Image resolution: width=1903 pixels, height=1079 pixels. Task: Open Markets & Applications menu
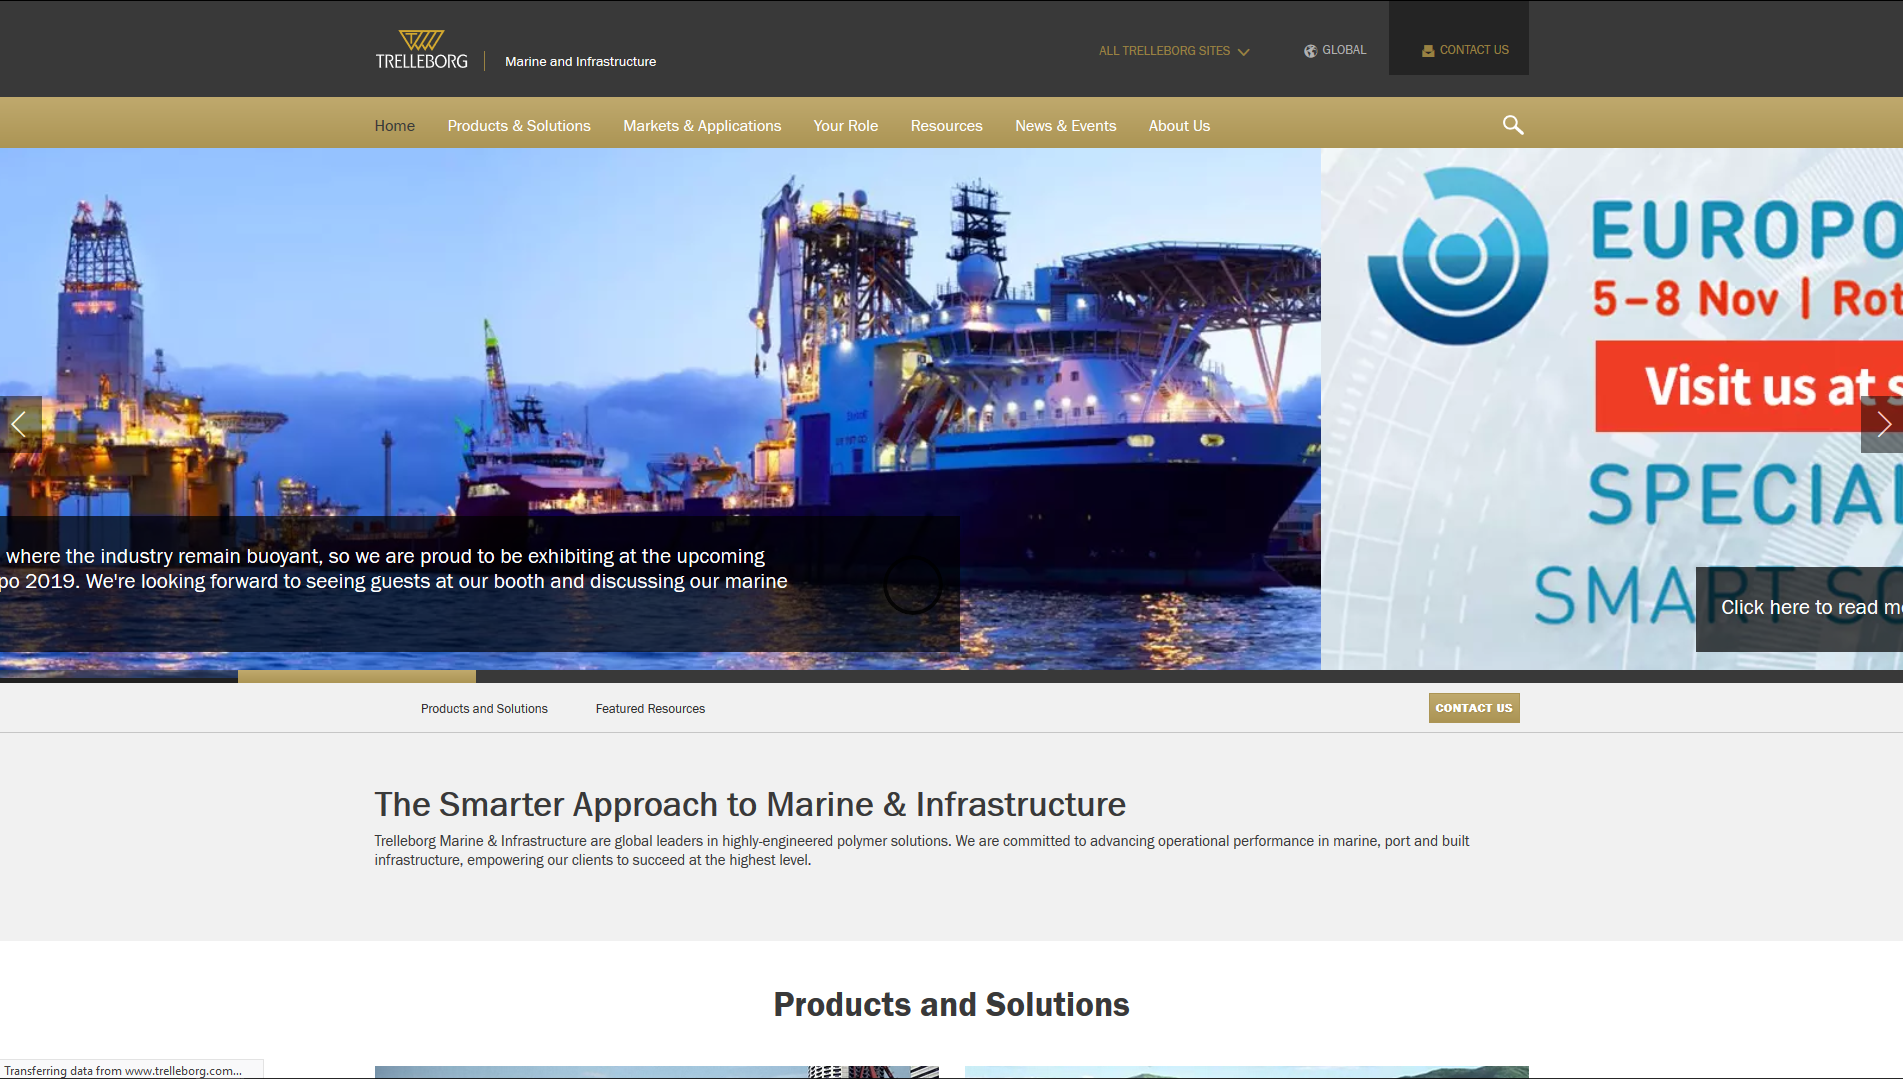point(702,126)
